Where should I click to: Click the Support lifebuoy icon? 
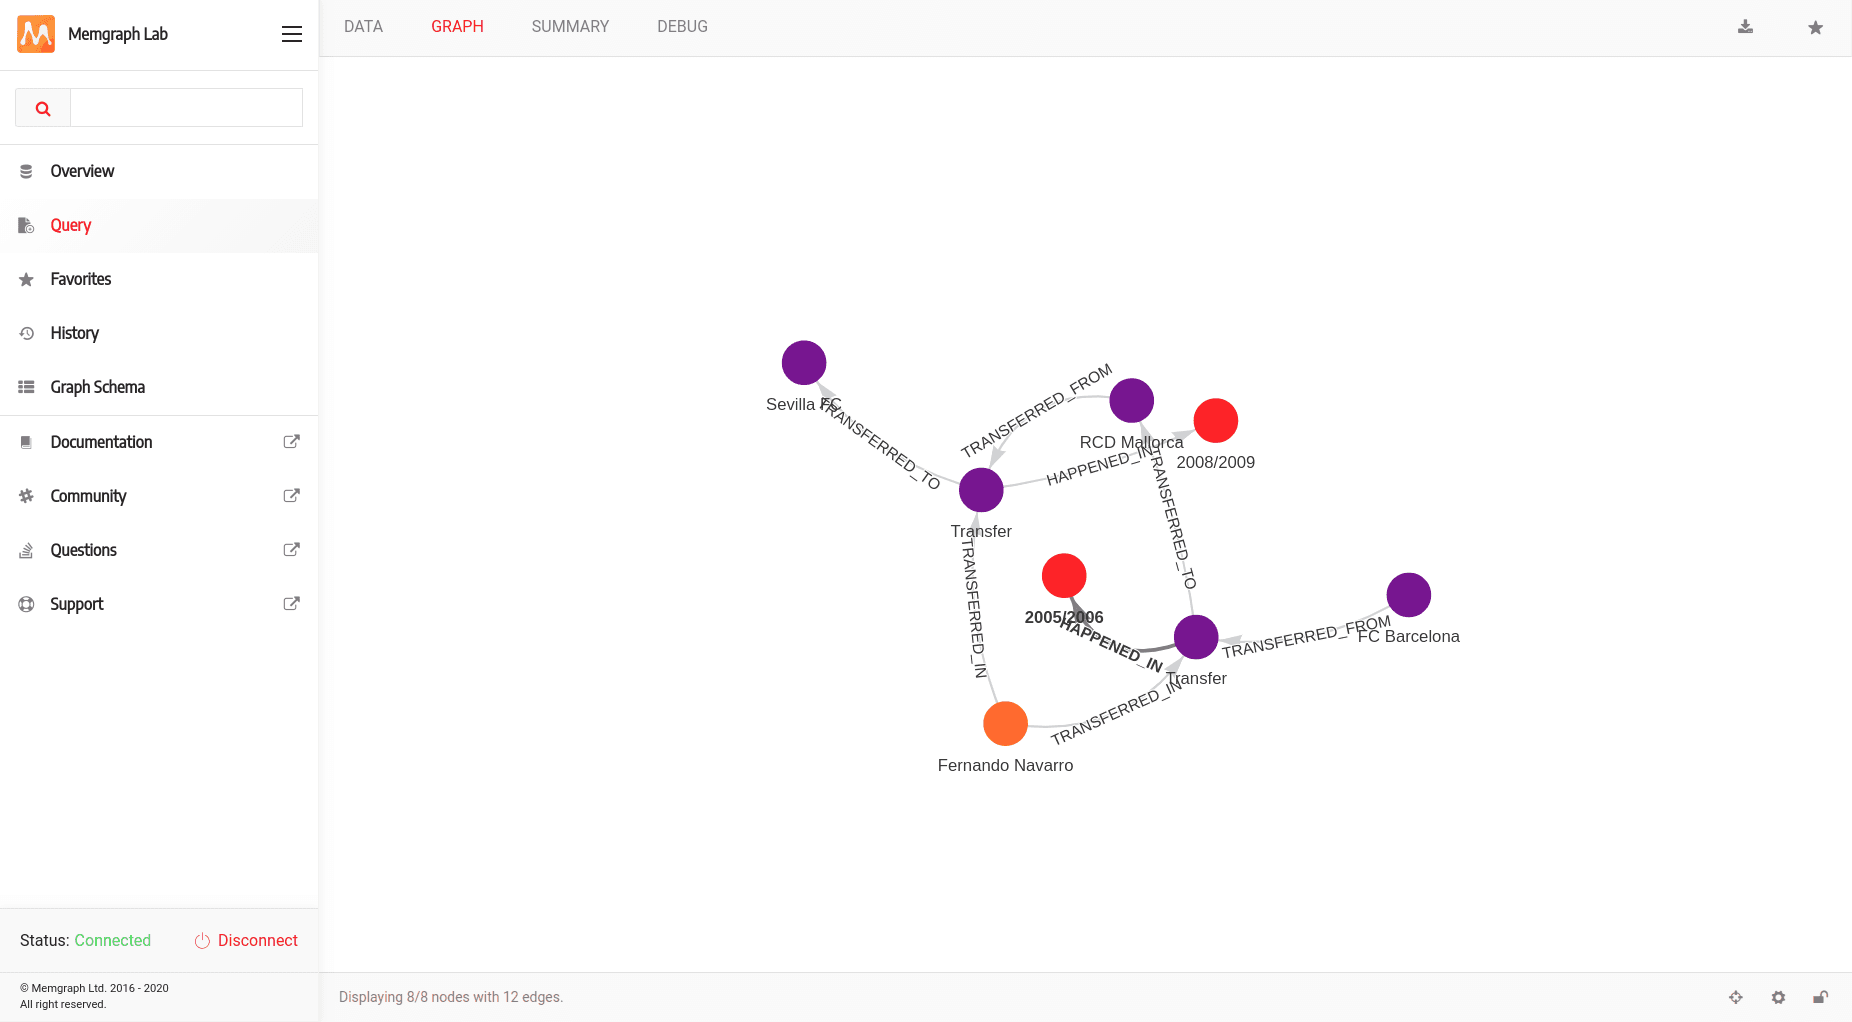27,604
